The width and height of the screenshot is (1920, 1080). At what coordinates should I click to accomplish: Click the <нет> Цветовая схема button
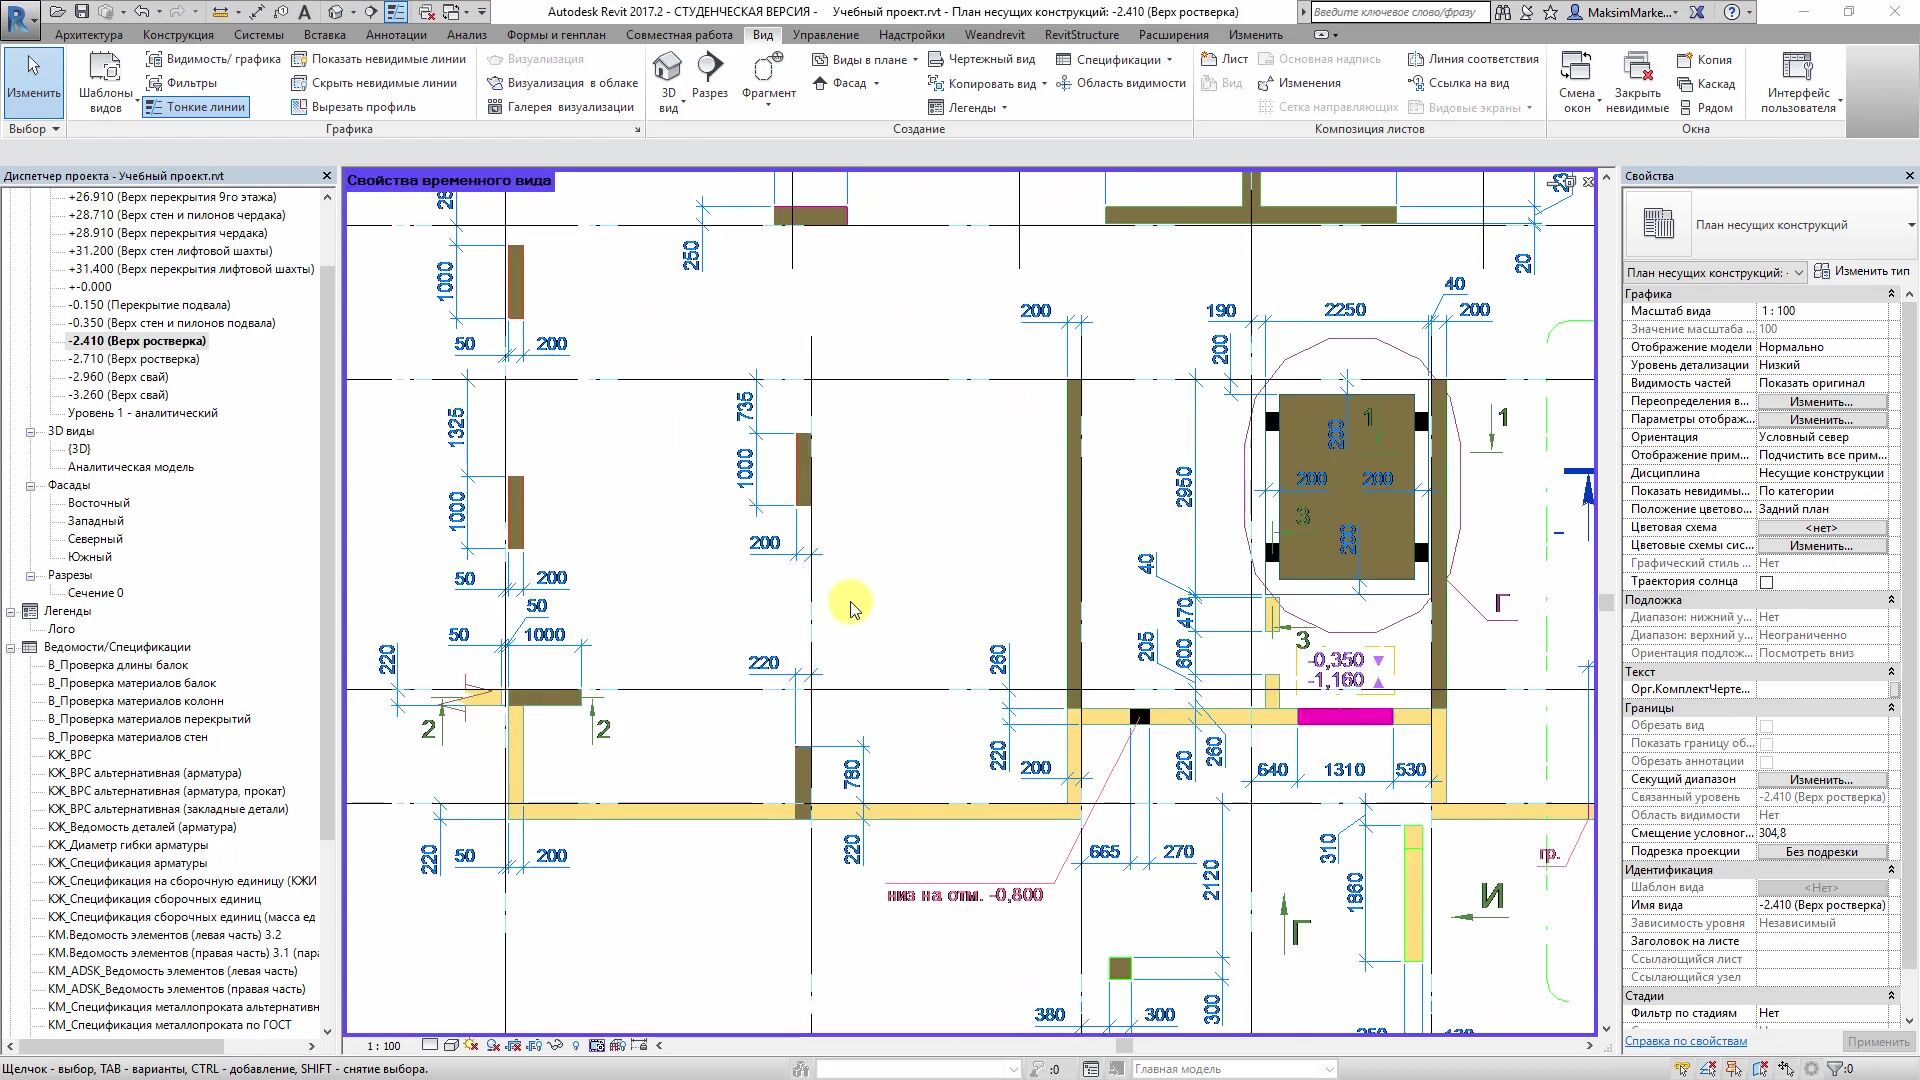coord(1821,528)
